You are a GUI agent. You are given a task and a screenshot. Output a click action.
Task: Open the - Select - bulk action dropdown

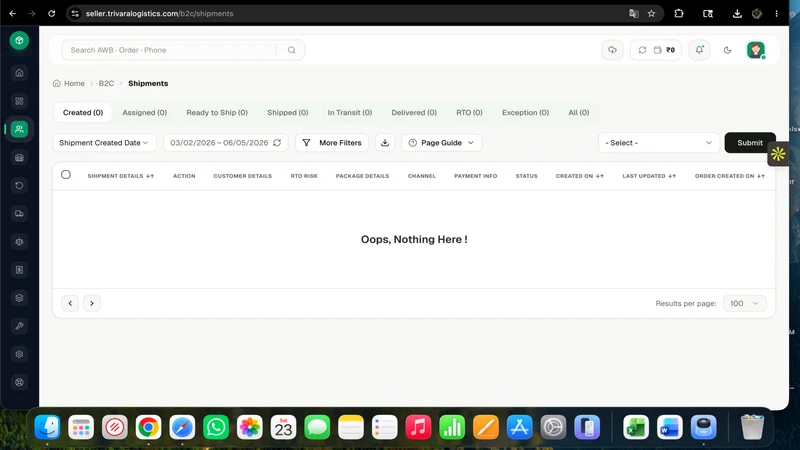(x=659, y=143)
